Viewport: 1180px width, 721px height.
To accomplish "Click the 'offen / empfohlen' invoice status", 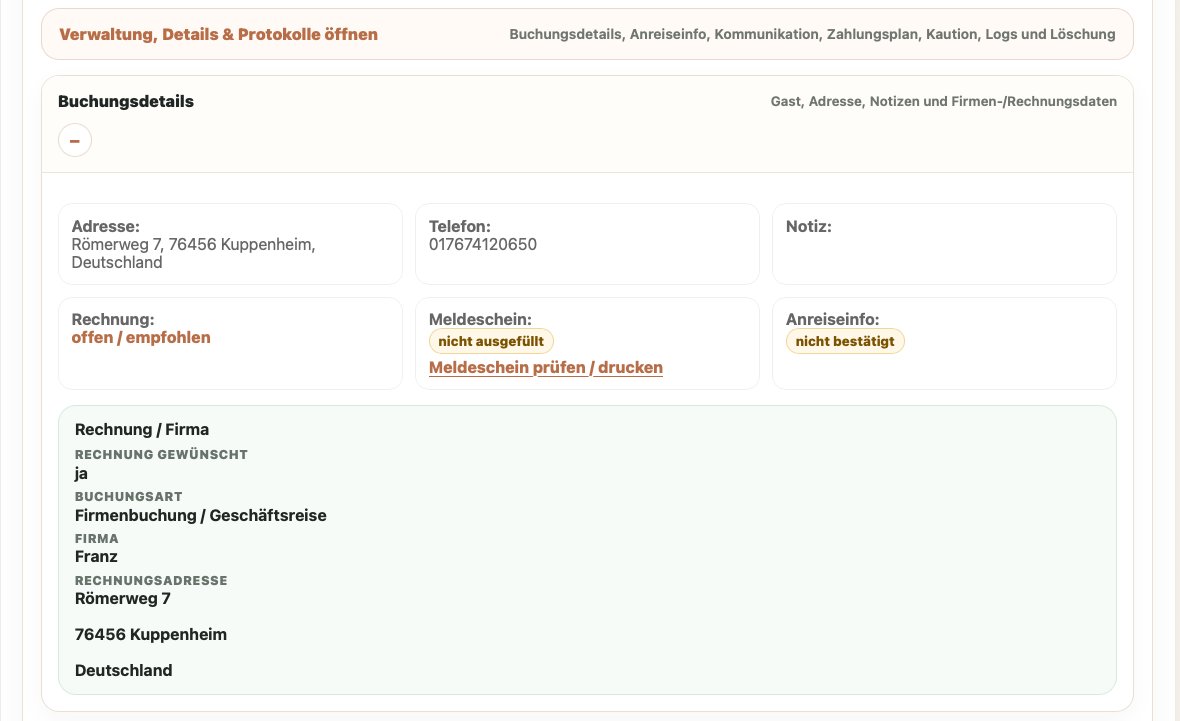I will [x=141, y=337].
